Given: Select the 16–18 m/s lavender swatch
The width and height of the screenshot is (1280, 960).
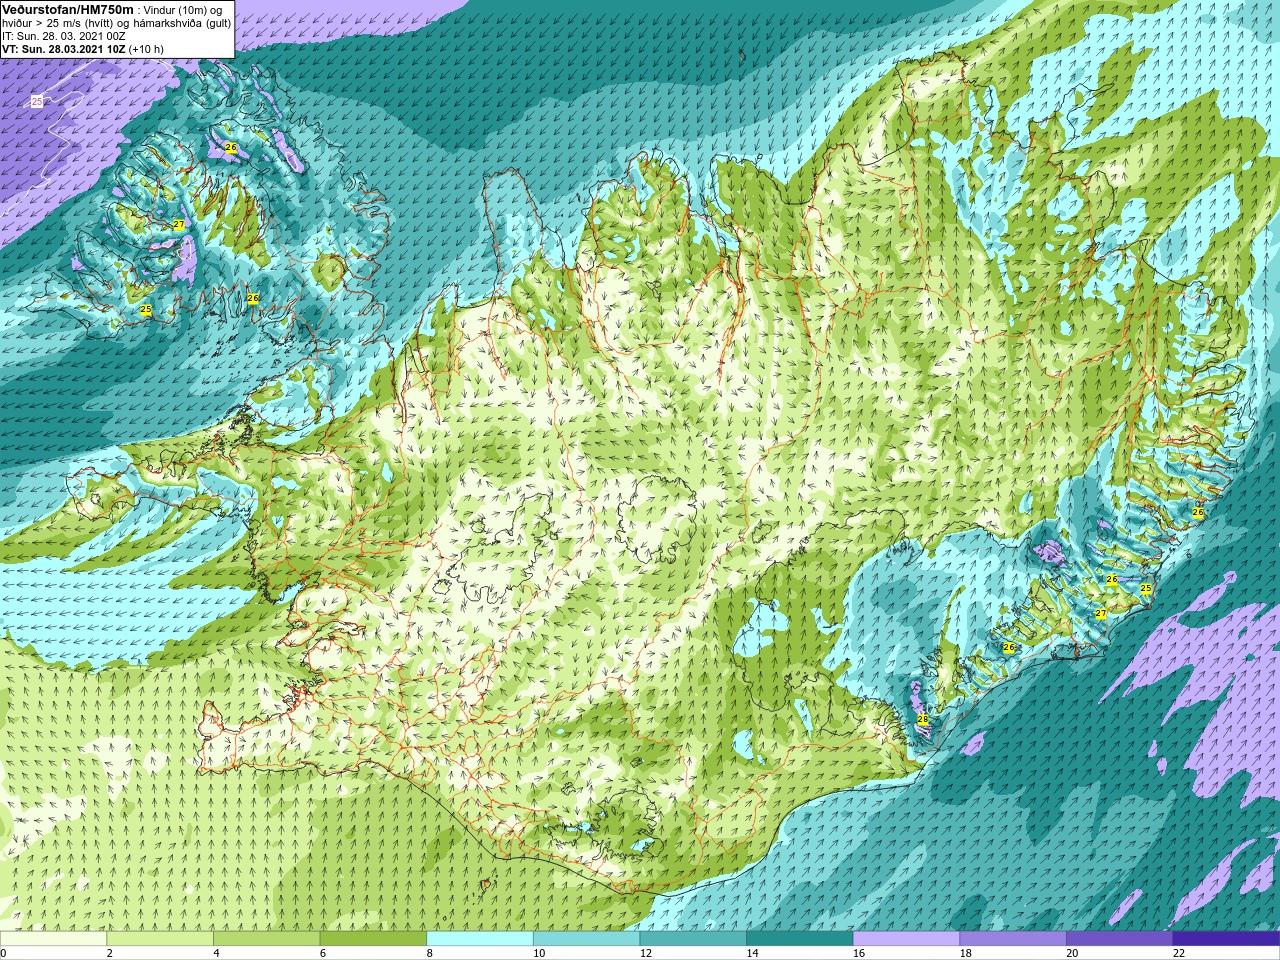Looking at the screenshot, I should pos(906,939).
